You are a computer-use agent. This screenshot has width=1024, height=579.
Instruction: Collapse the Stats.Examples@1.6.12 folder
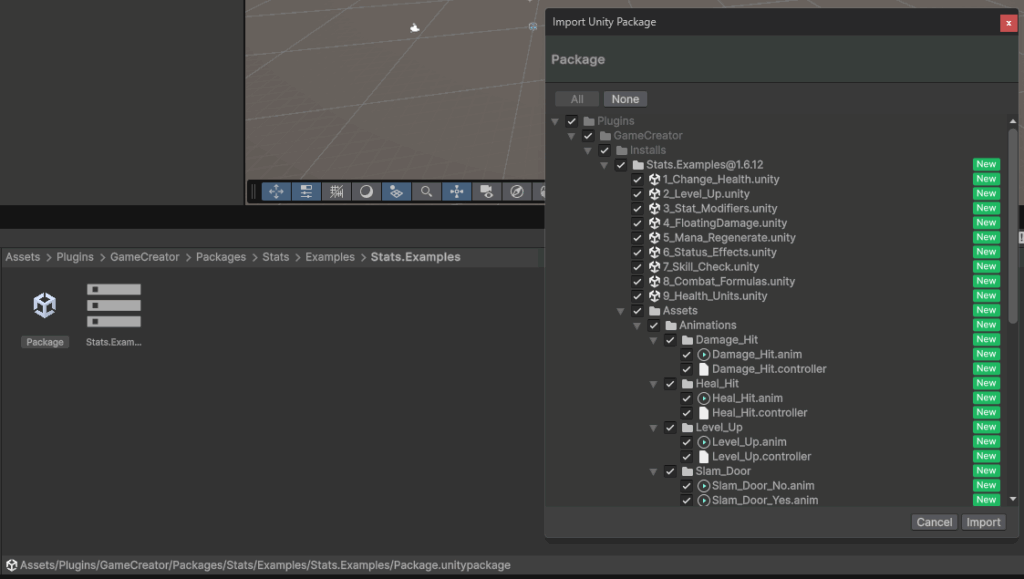(x=604, y=165)
